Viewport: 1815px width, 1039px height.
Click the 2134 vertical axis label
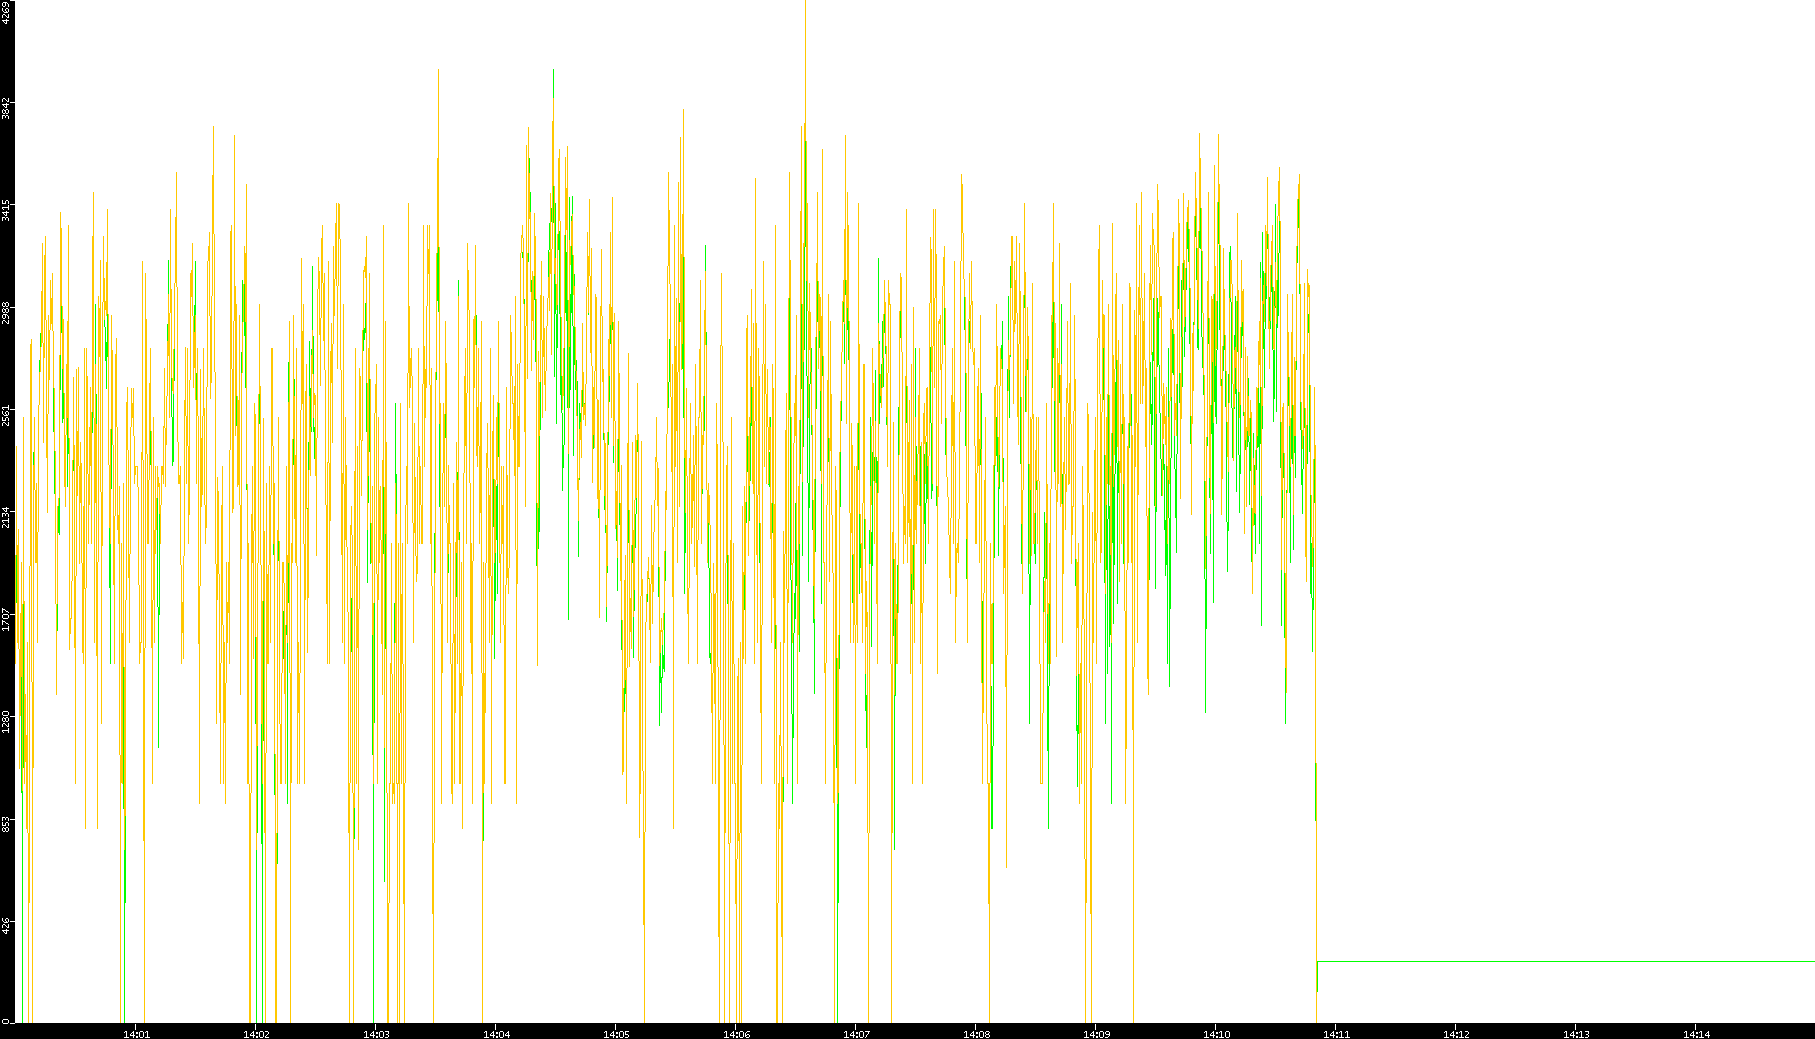click(x=6, y=517)
